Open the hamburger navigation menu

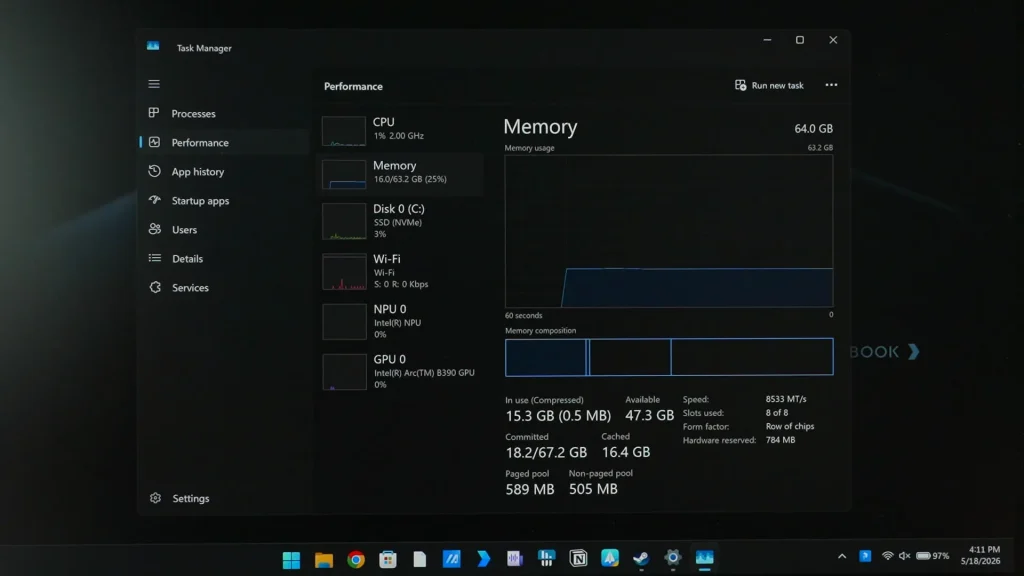(x=154, y=84)
